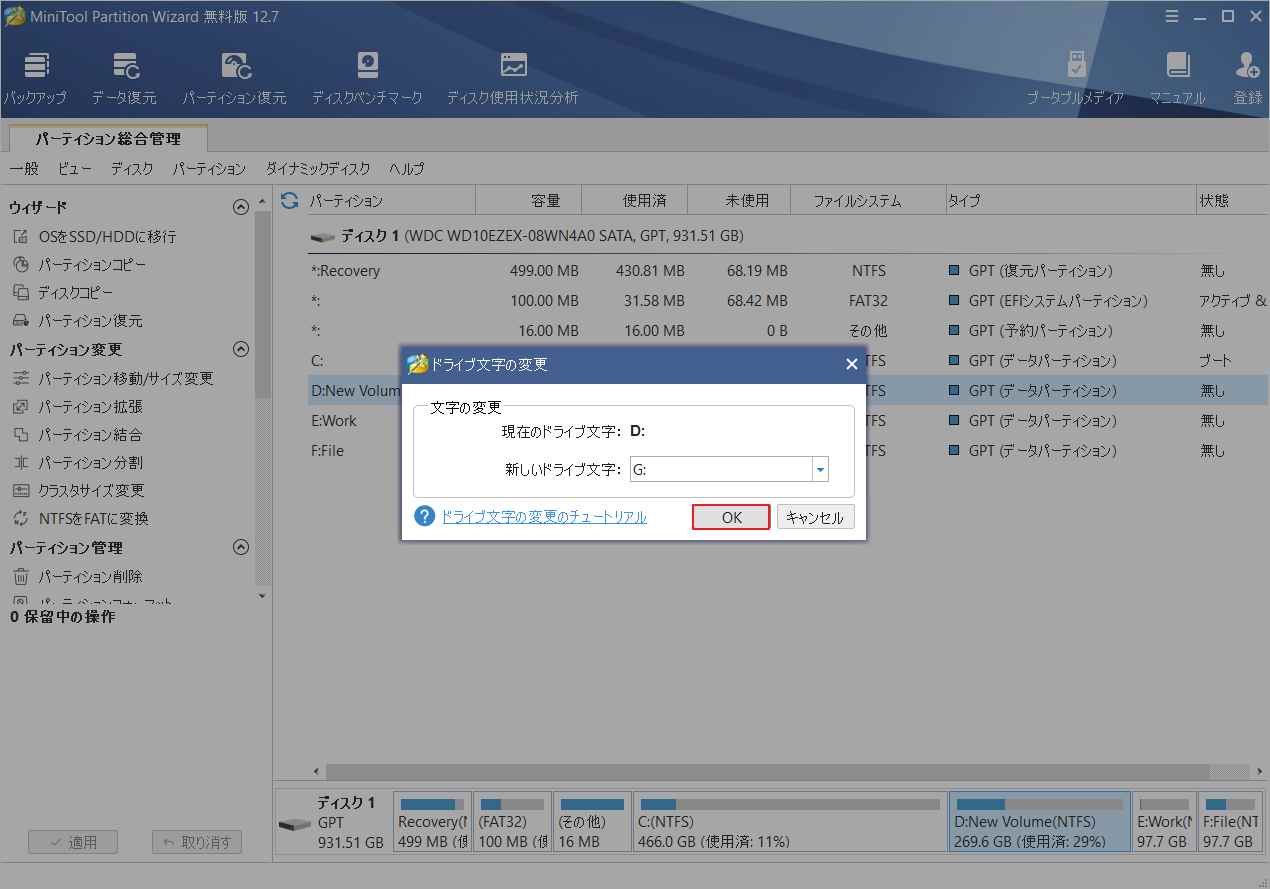Expand the new drive letter G: dropdown
This screenshot has width=1270, height=889.
[x=820, y=469]
